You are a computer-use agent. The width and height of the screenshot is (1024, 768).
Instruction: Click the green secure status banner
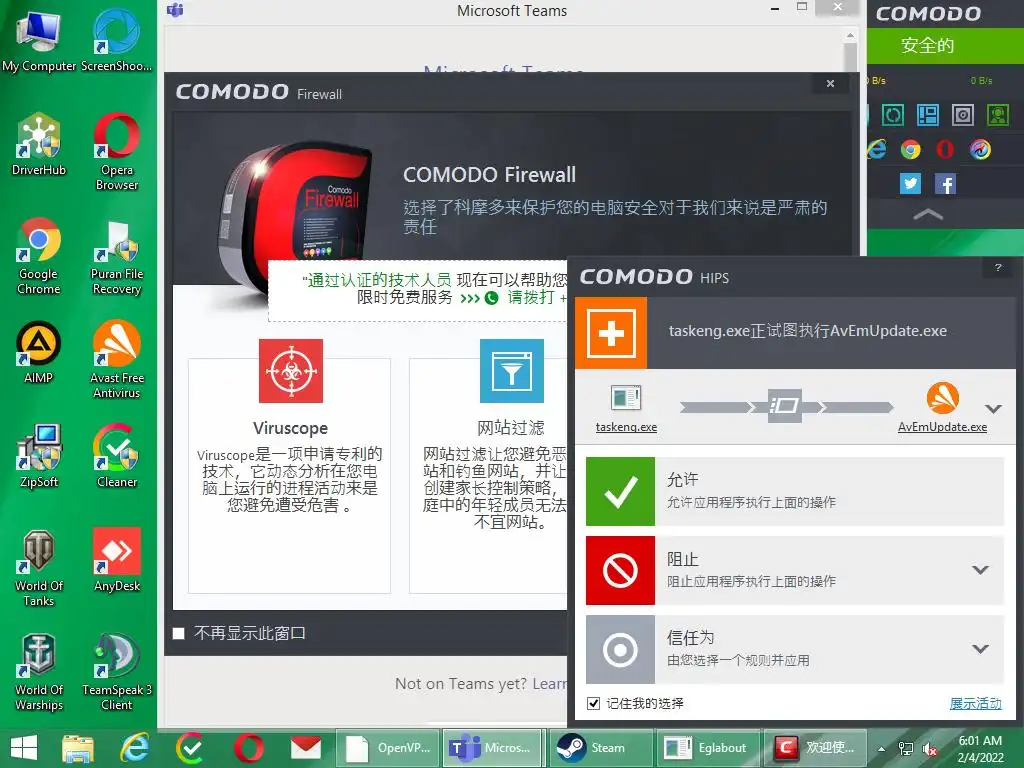click(x=945, y=46)
